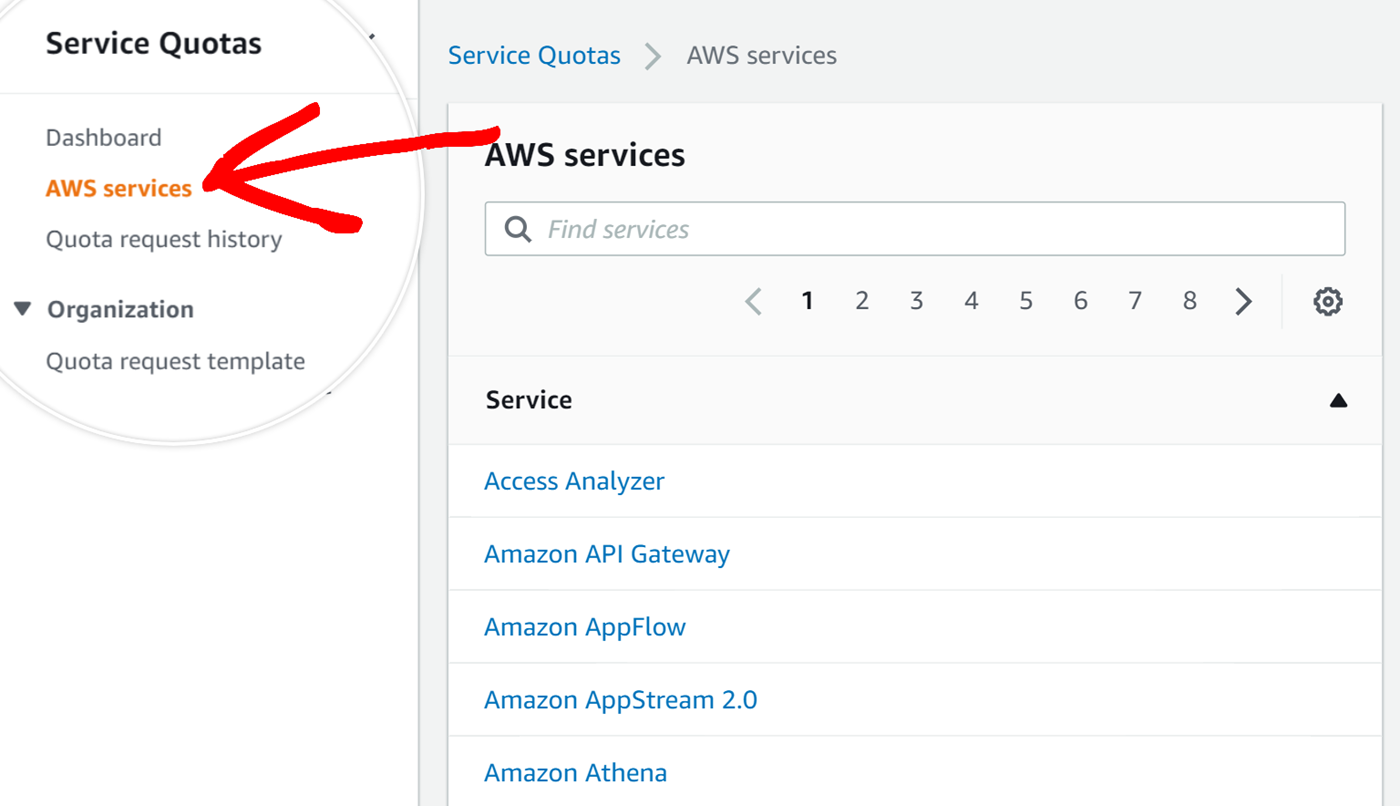Open the Access Analyzer service page
The height and width of the screenshot is (806, 1400).
click(574, 481)
